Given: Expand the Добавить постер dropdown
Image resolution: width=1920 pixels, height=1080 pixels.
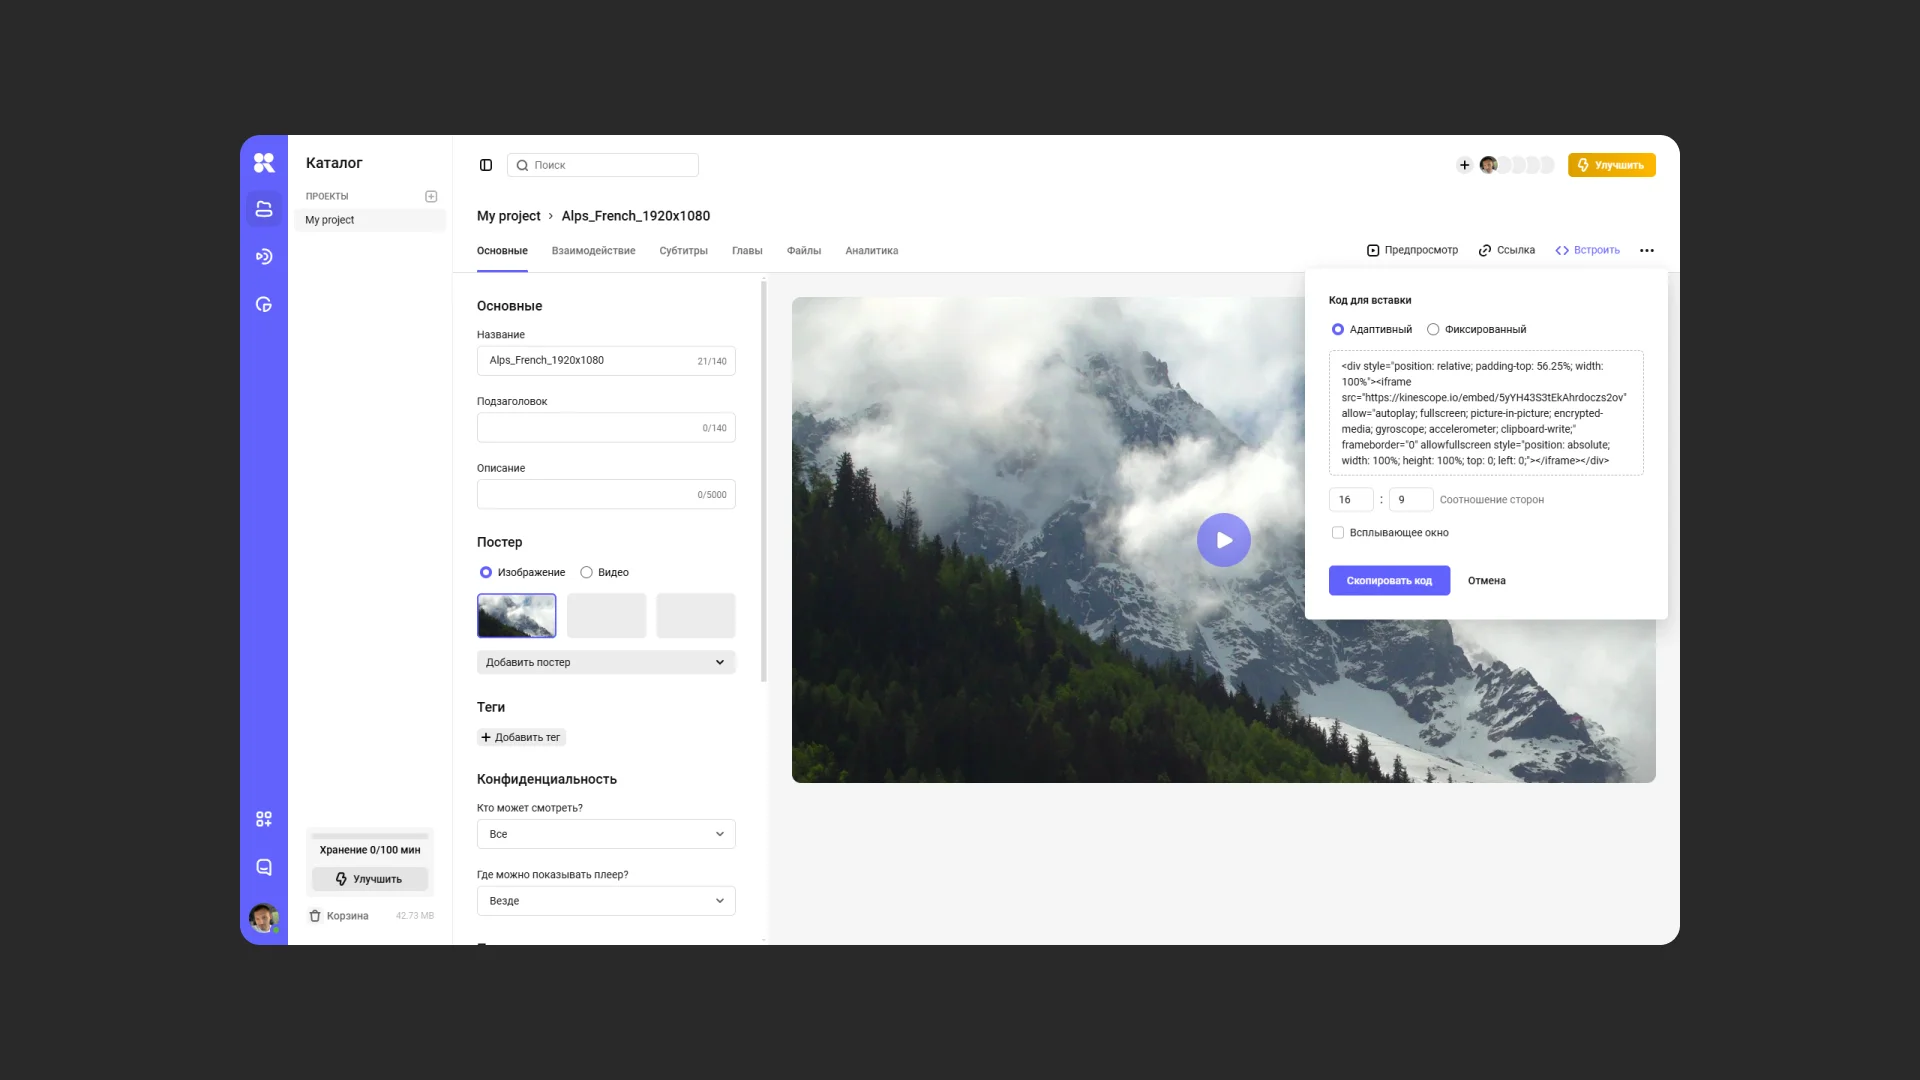Looking at the screenshot, I should point(606,662).
